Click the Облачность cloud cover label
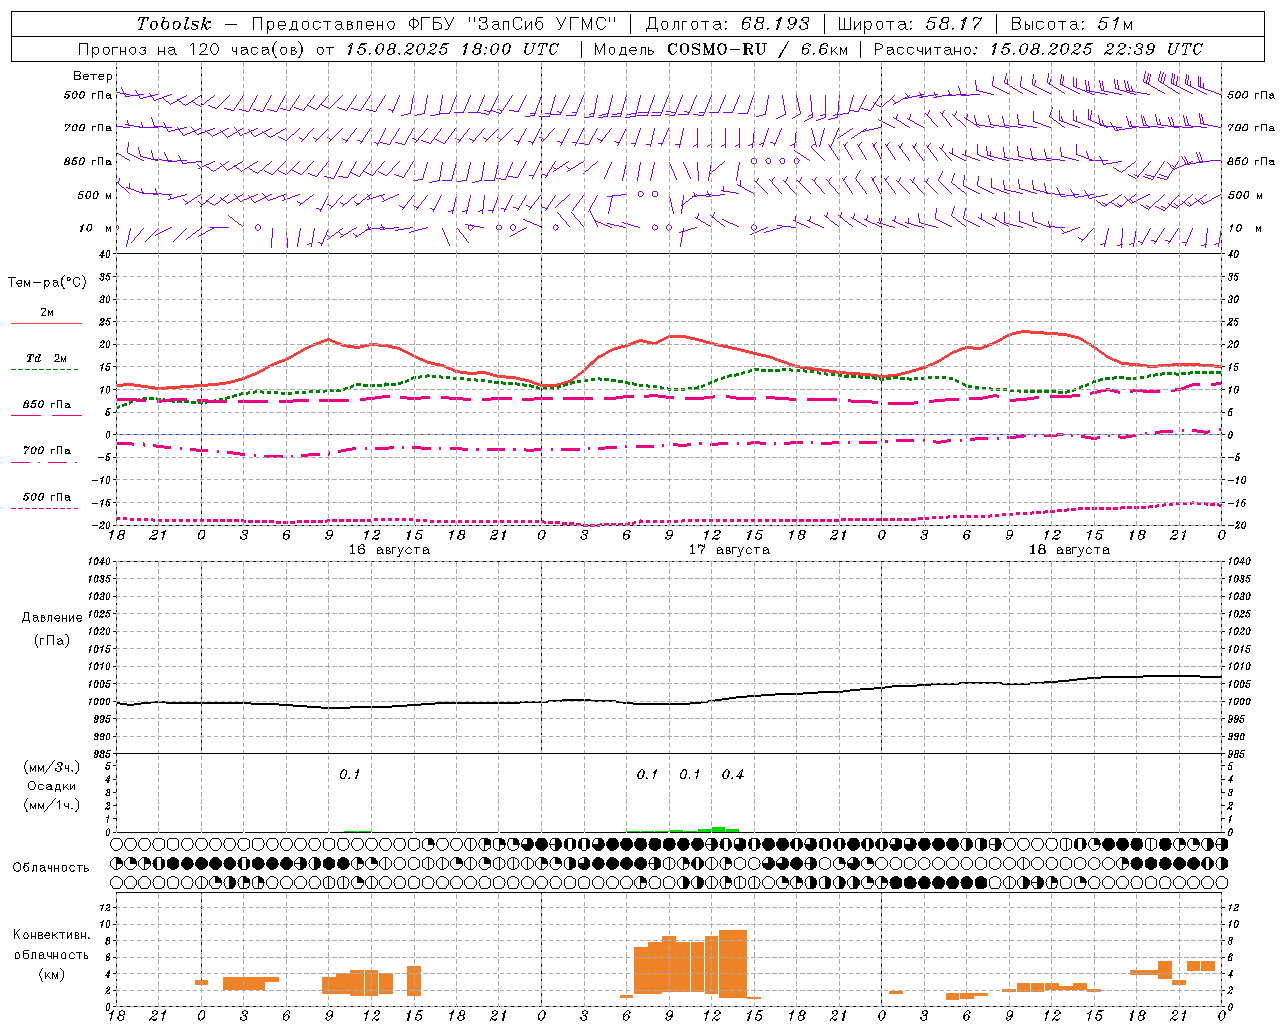The width and height of the screenshot is (1280, 1024). coord(51,868)
